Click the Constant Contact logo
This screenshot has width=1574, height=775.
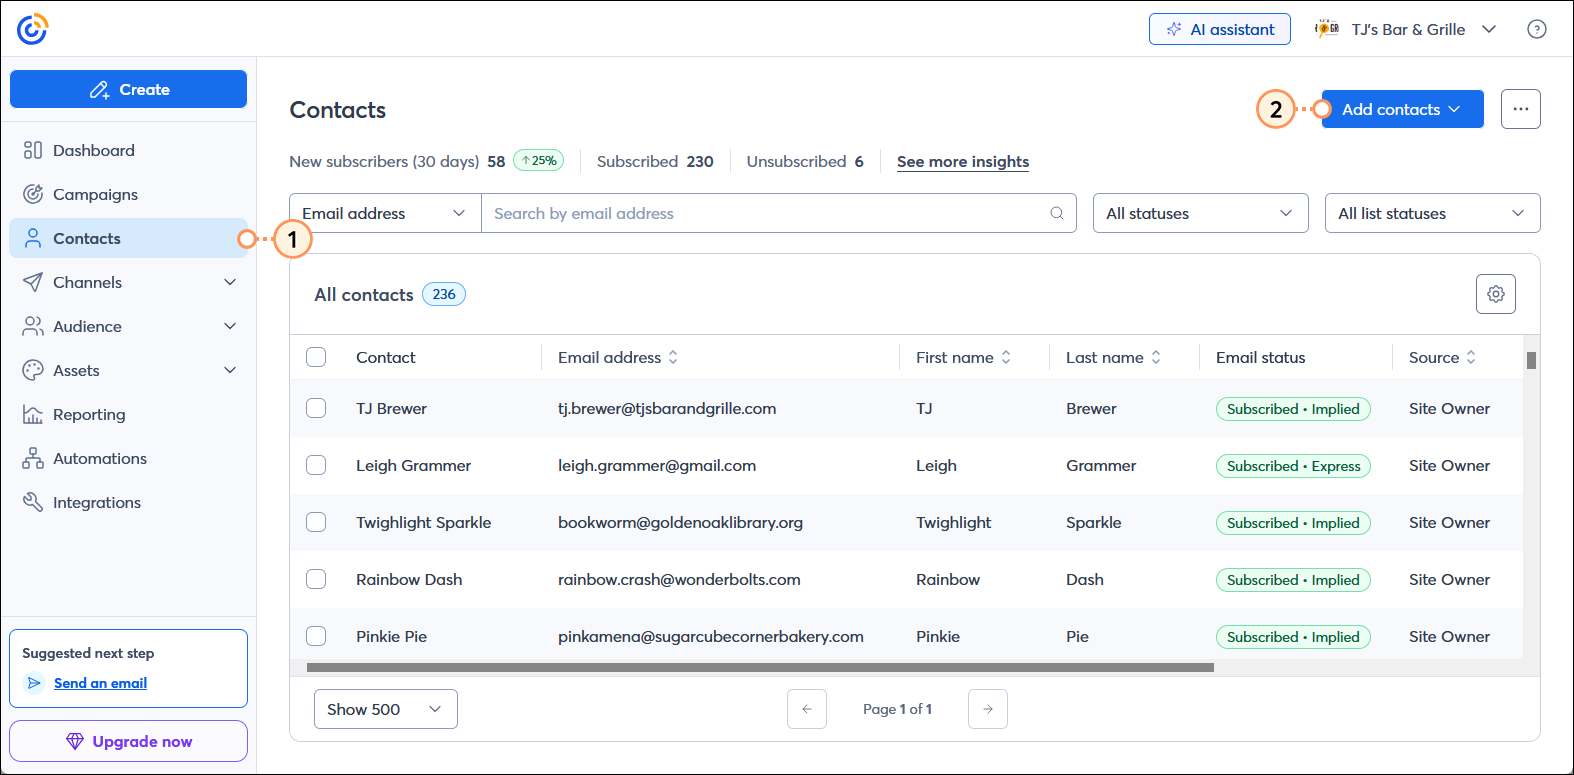[32, 29]
